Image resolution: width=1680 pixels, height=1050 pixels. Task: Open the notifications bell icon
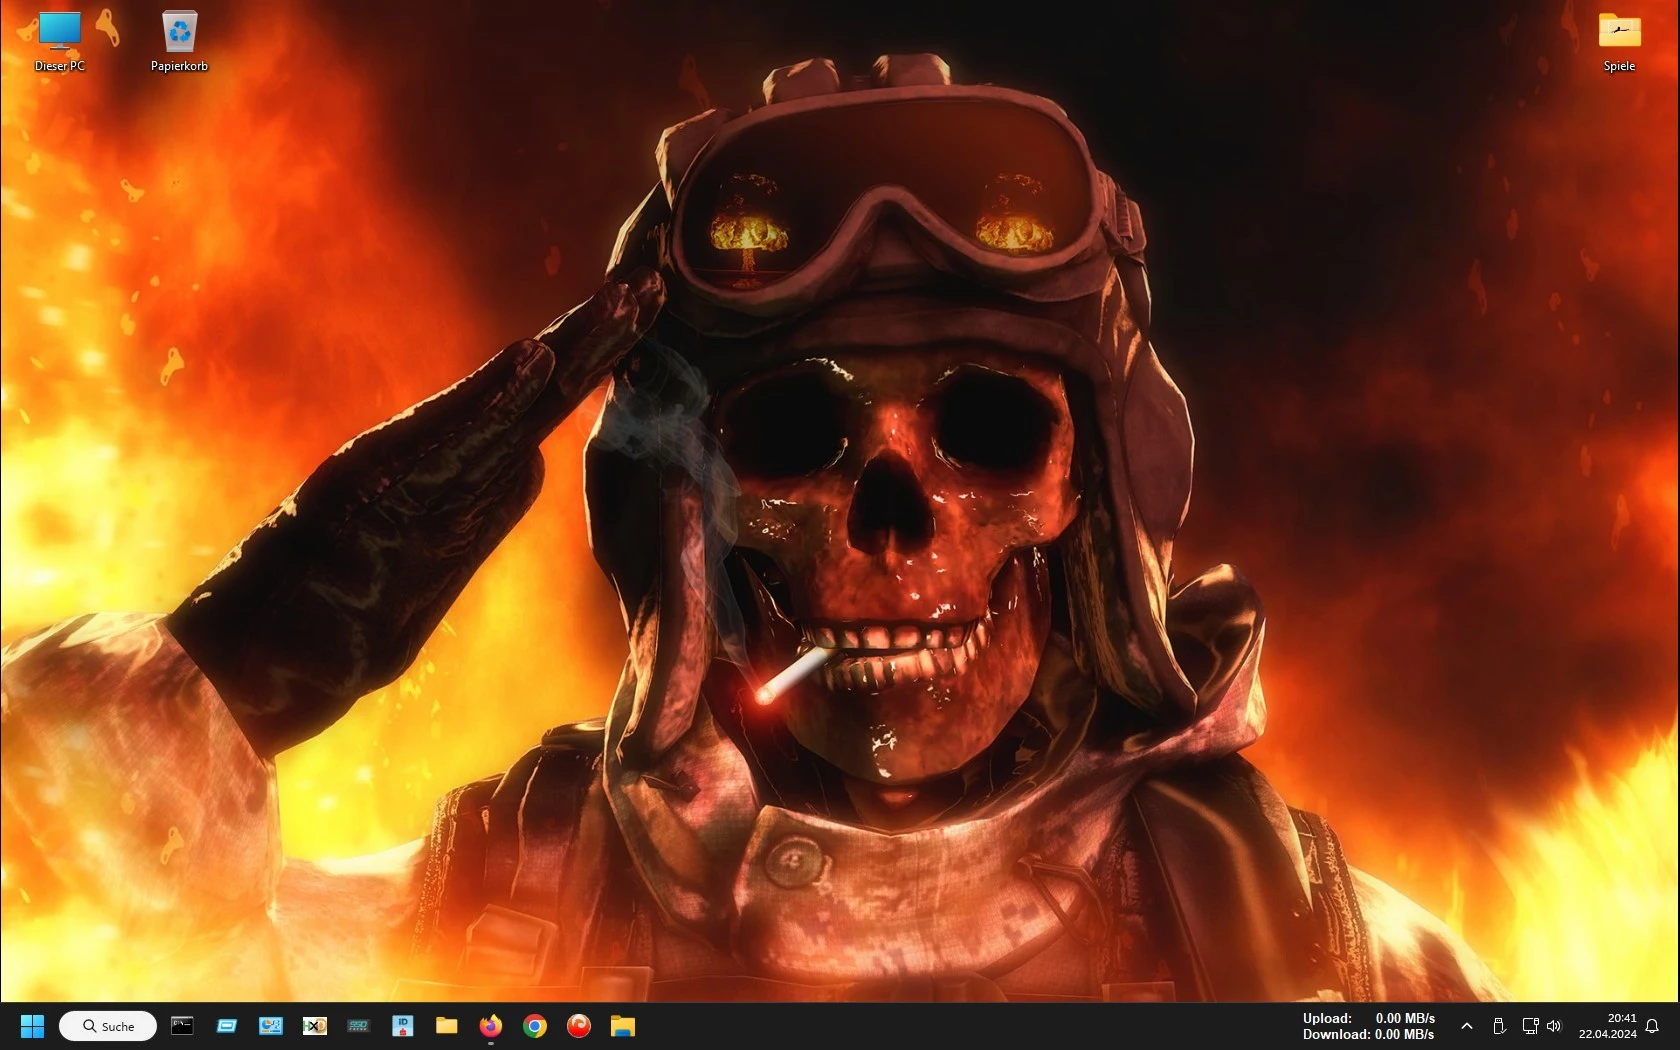pyautogui.click(x=1652, y=1026)
